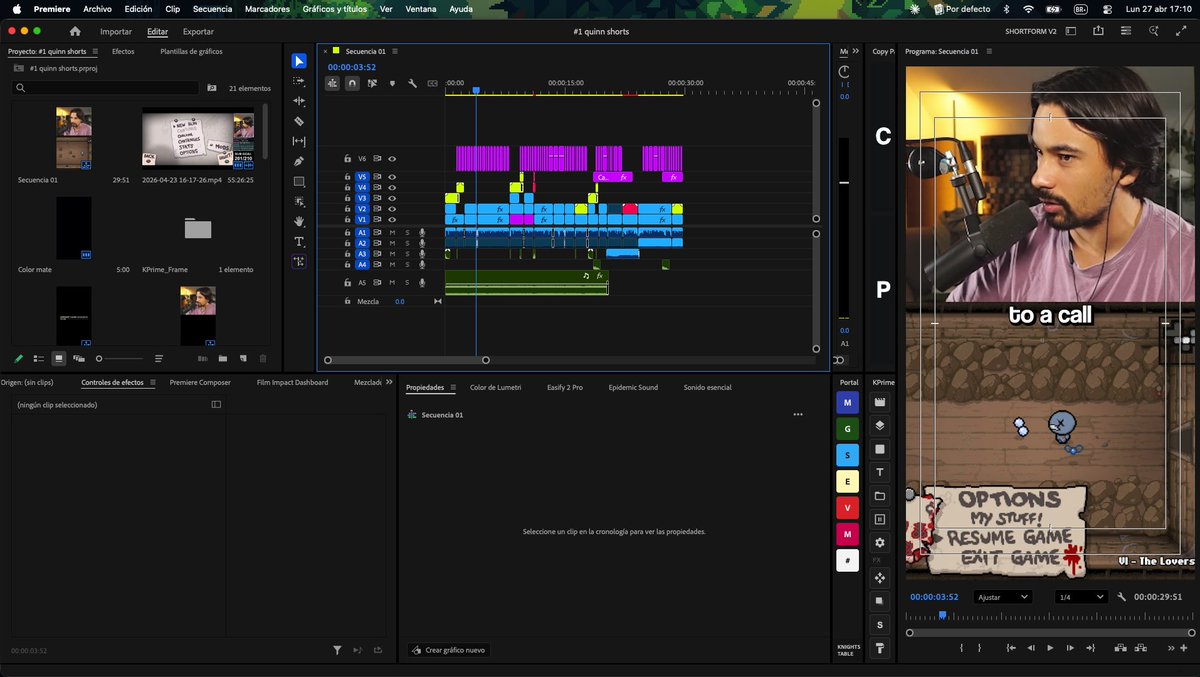Hide track V1 with eye toggle

coord(392,219)
